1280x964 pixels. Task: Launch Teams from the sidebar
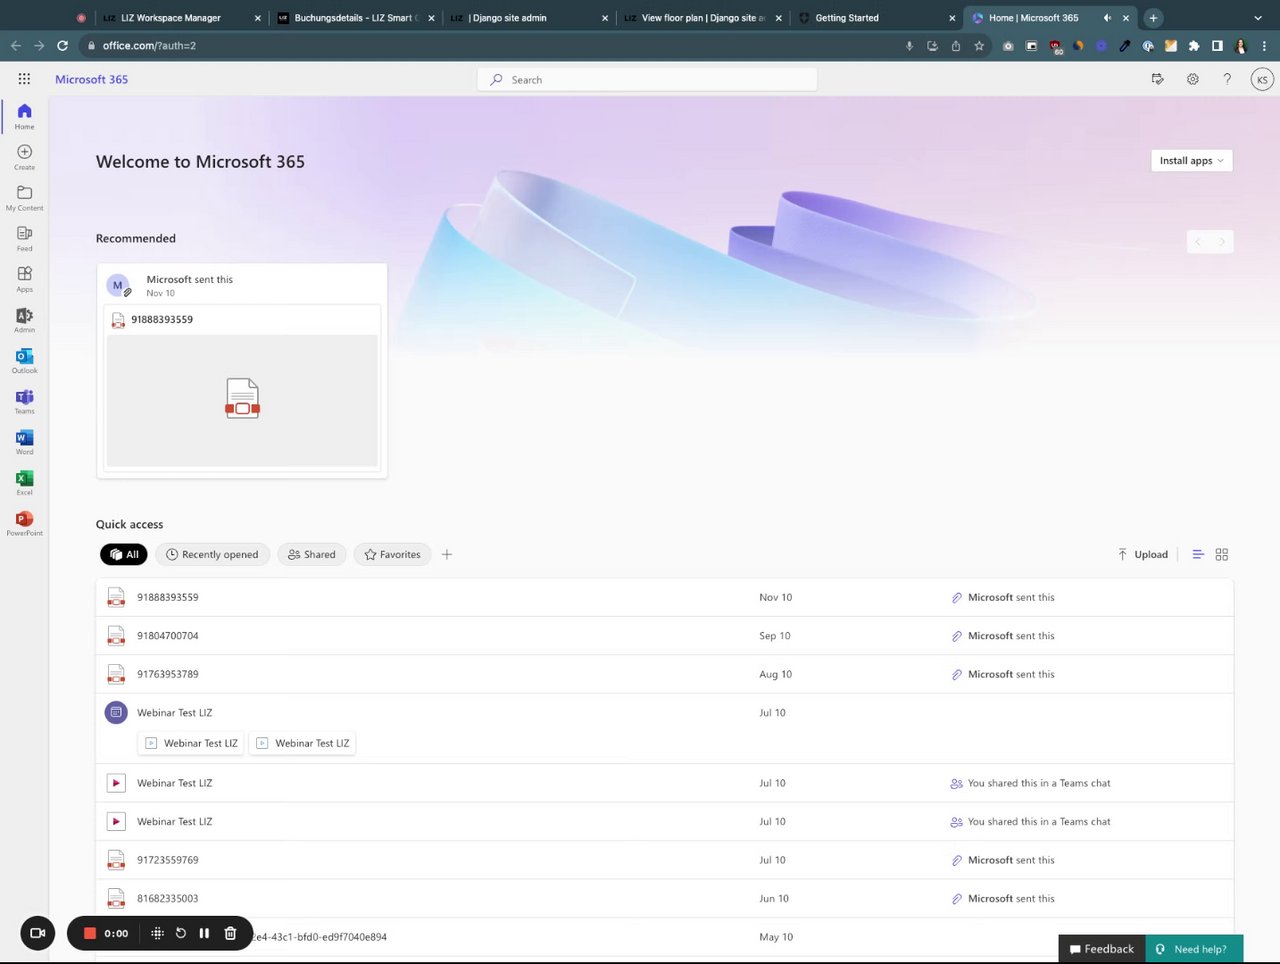click(24, 401)
